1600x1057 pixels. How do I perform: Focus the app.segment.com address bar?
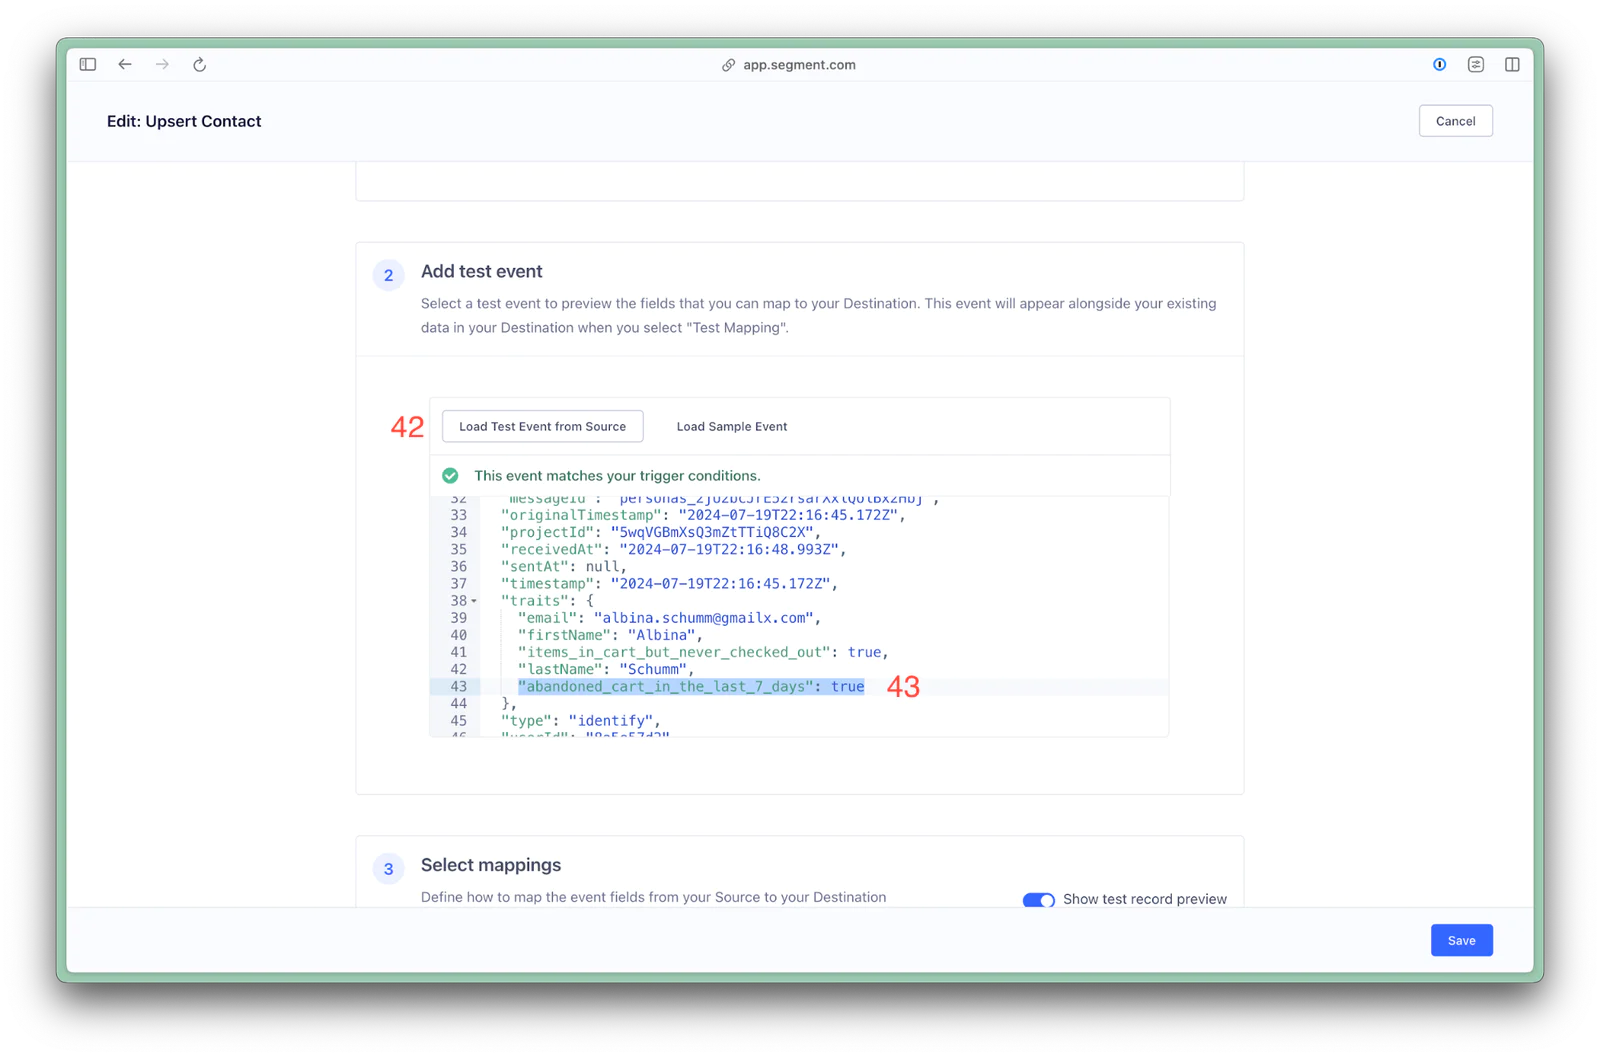799,65
